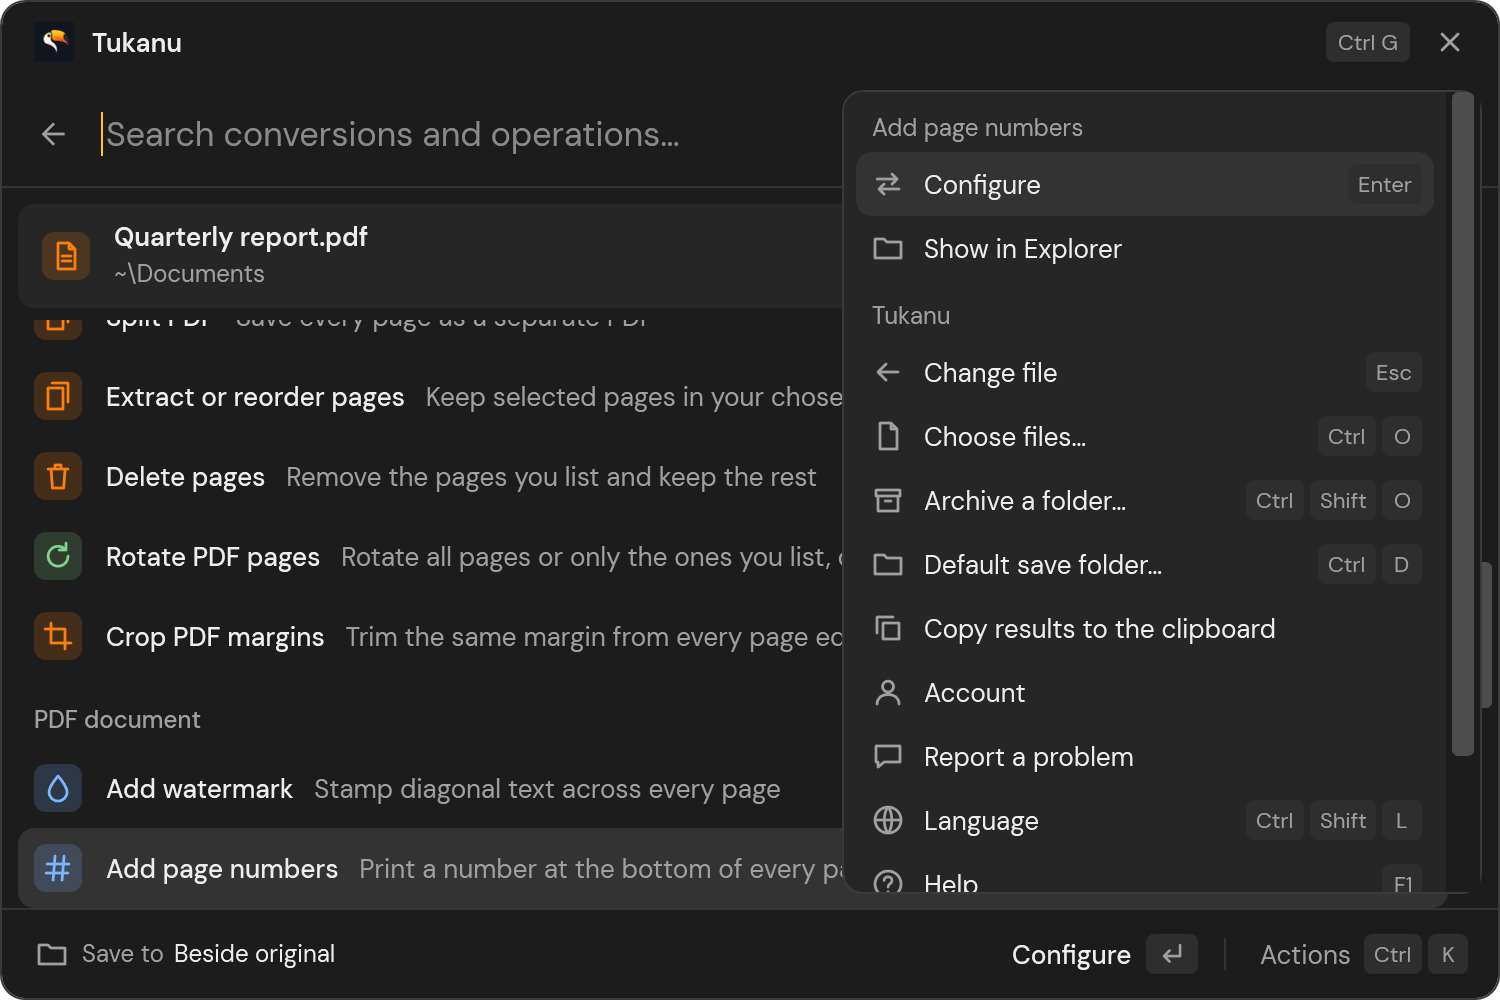The image size is (1500, 1000).
Task: Select Choose files… in the actions menu
Action: point(1145,436)
